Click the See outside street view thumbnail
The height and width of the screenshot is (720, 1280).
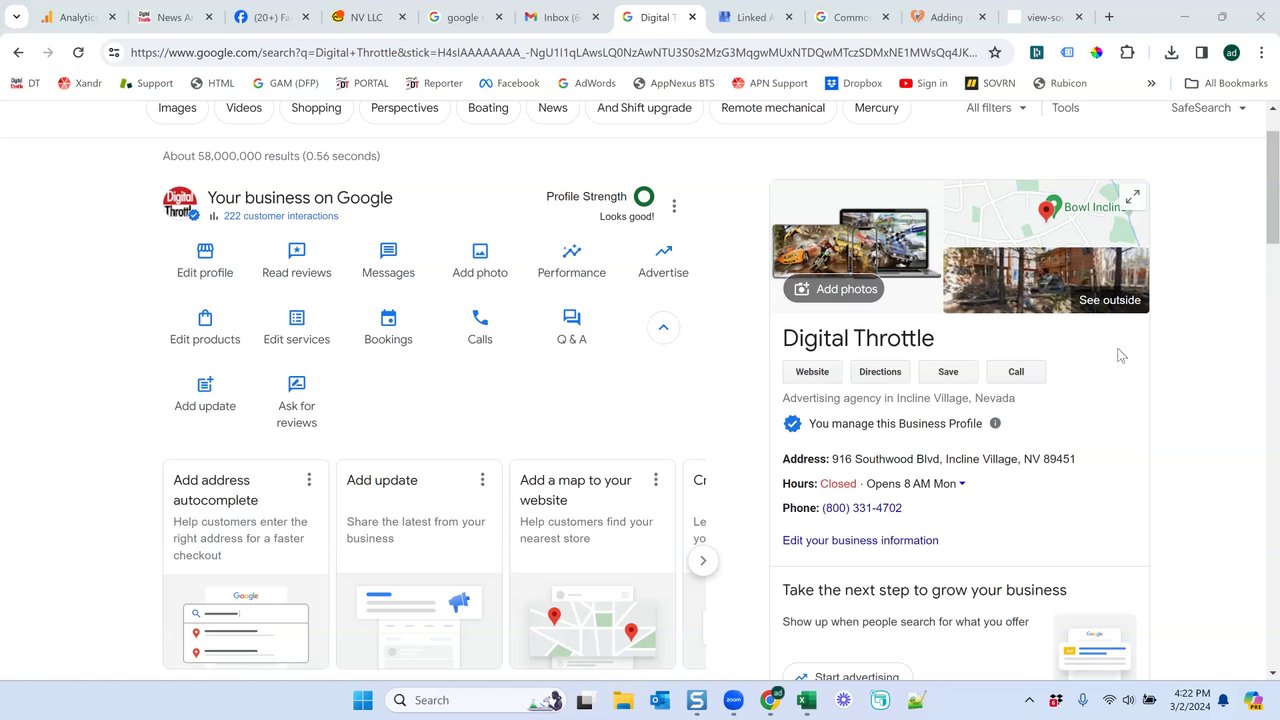click(x=1046, y=280)
